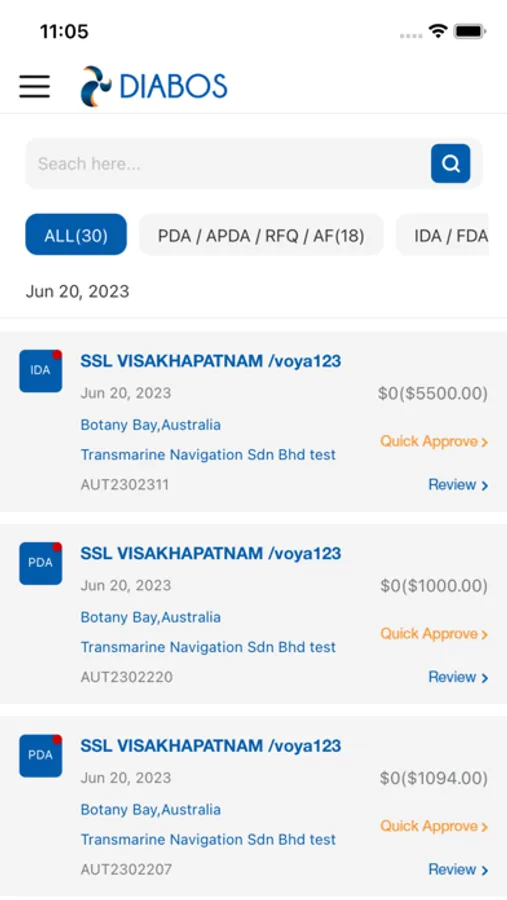The image size is (507, 900).
Task: Tap the battery status bar icon
Action: (x=470, y=32)
